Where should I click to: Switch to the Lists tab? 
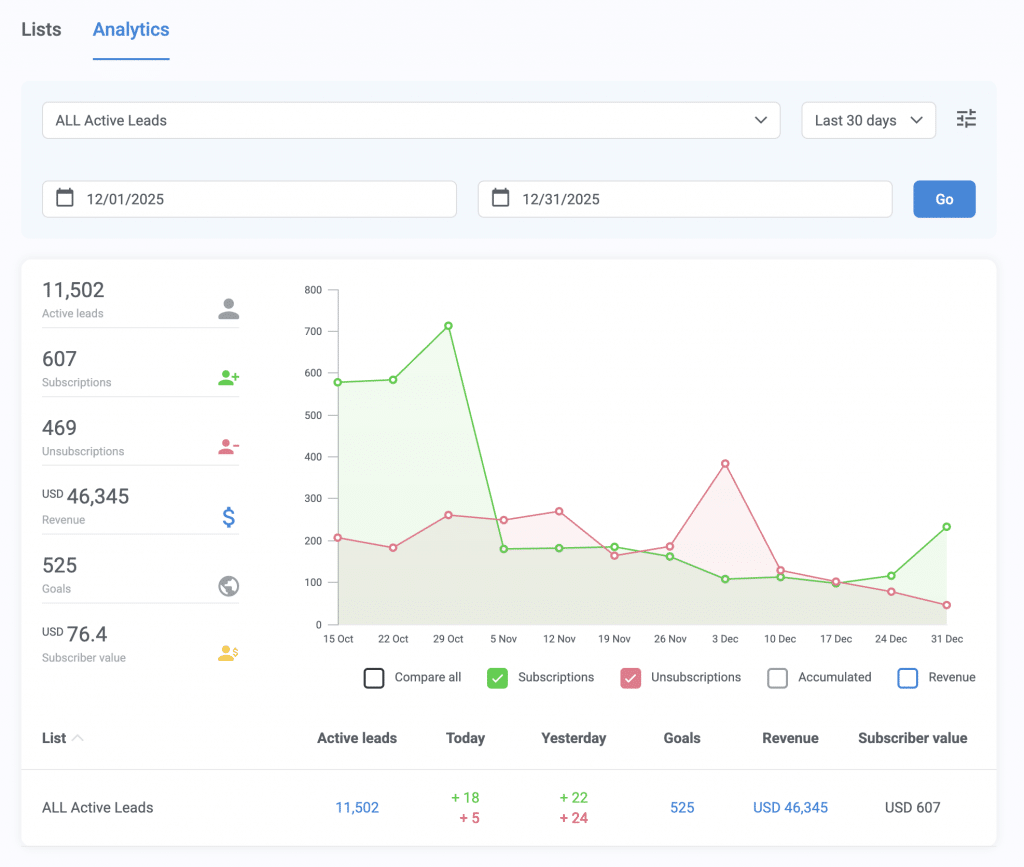40,29
